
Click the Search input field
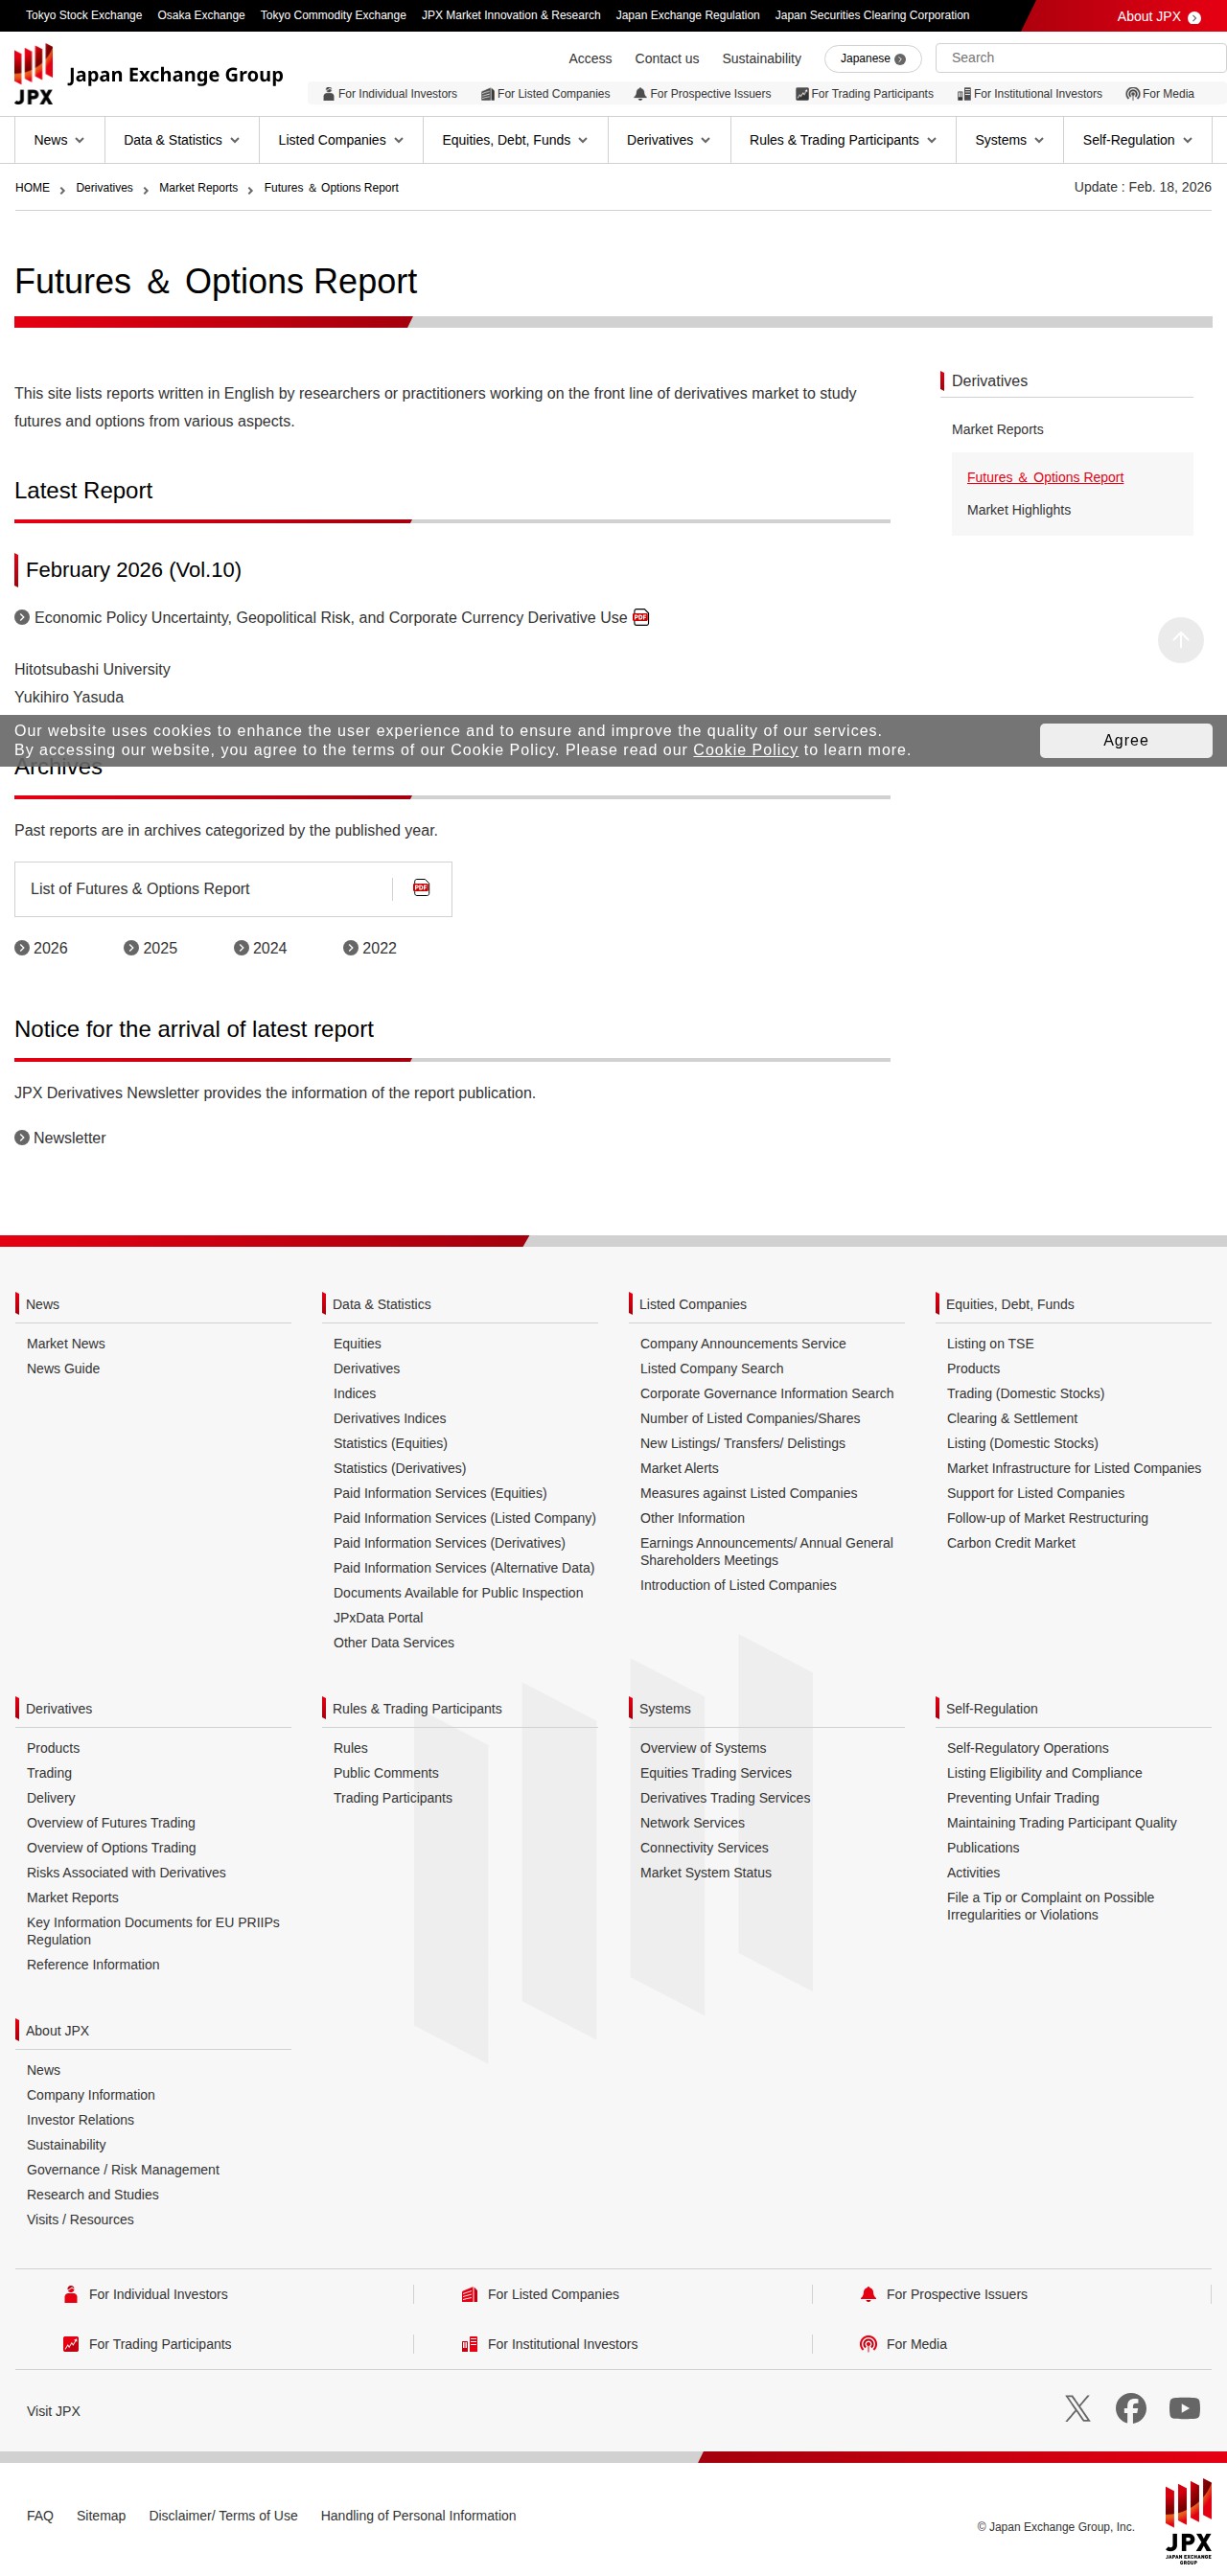coord(1081,58)
